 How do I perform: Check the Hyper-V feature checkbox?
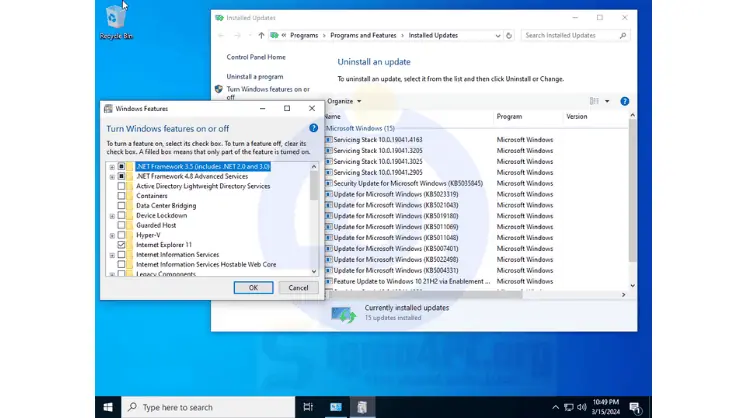[122, 235]
